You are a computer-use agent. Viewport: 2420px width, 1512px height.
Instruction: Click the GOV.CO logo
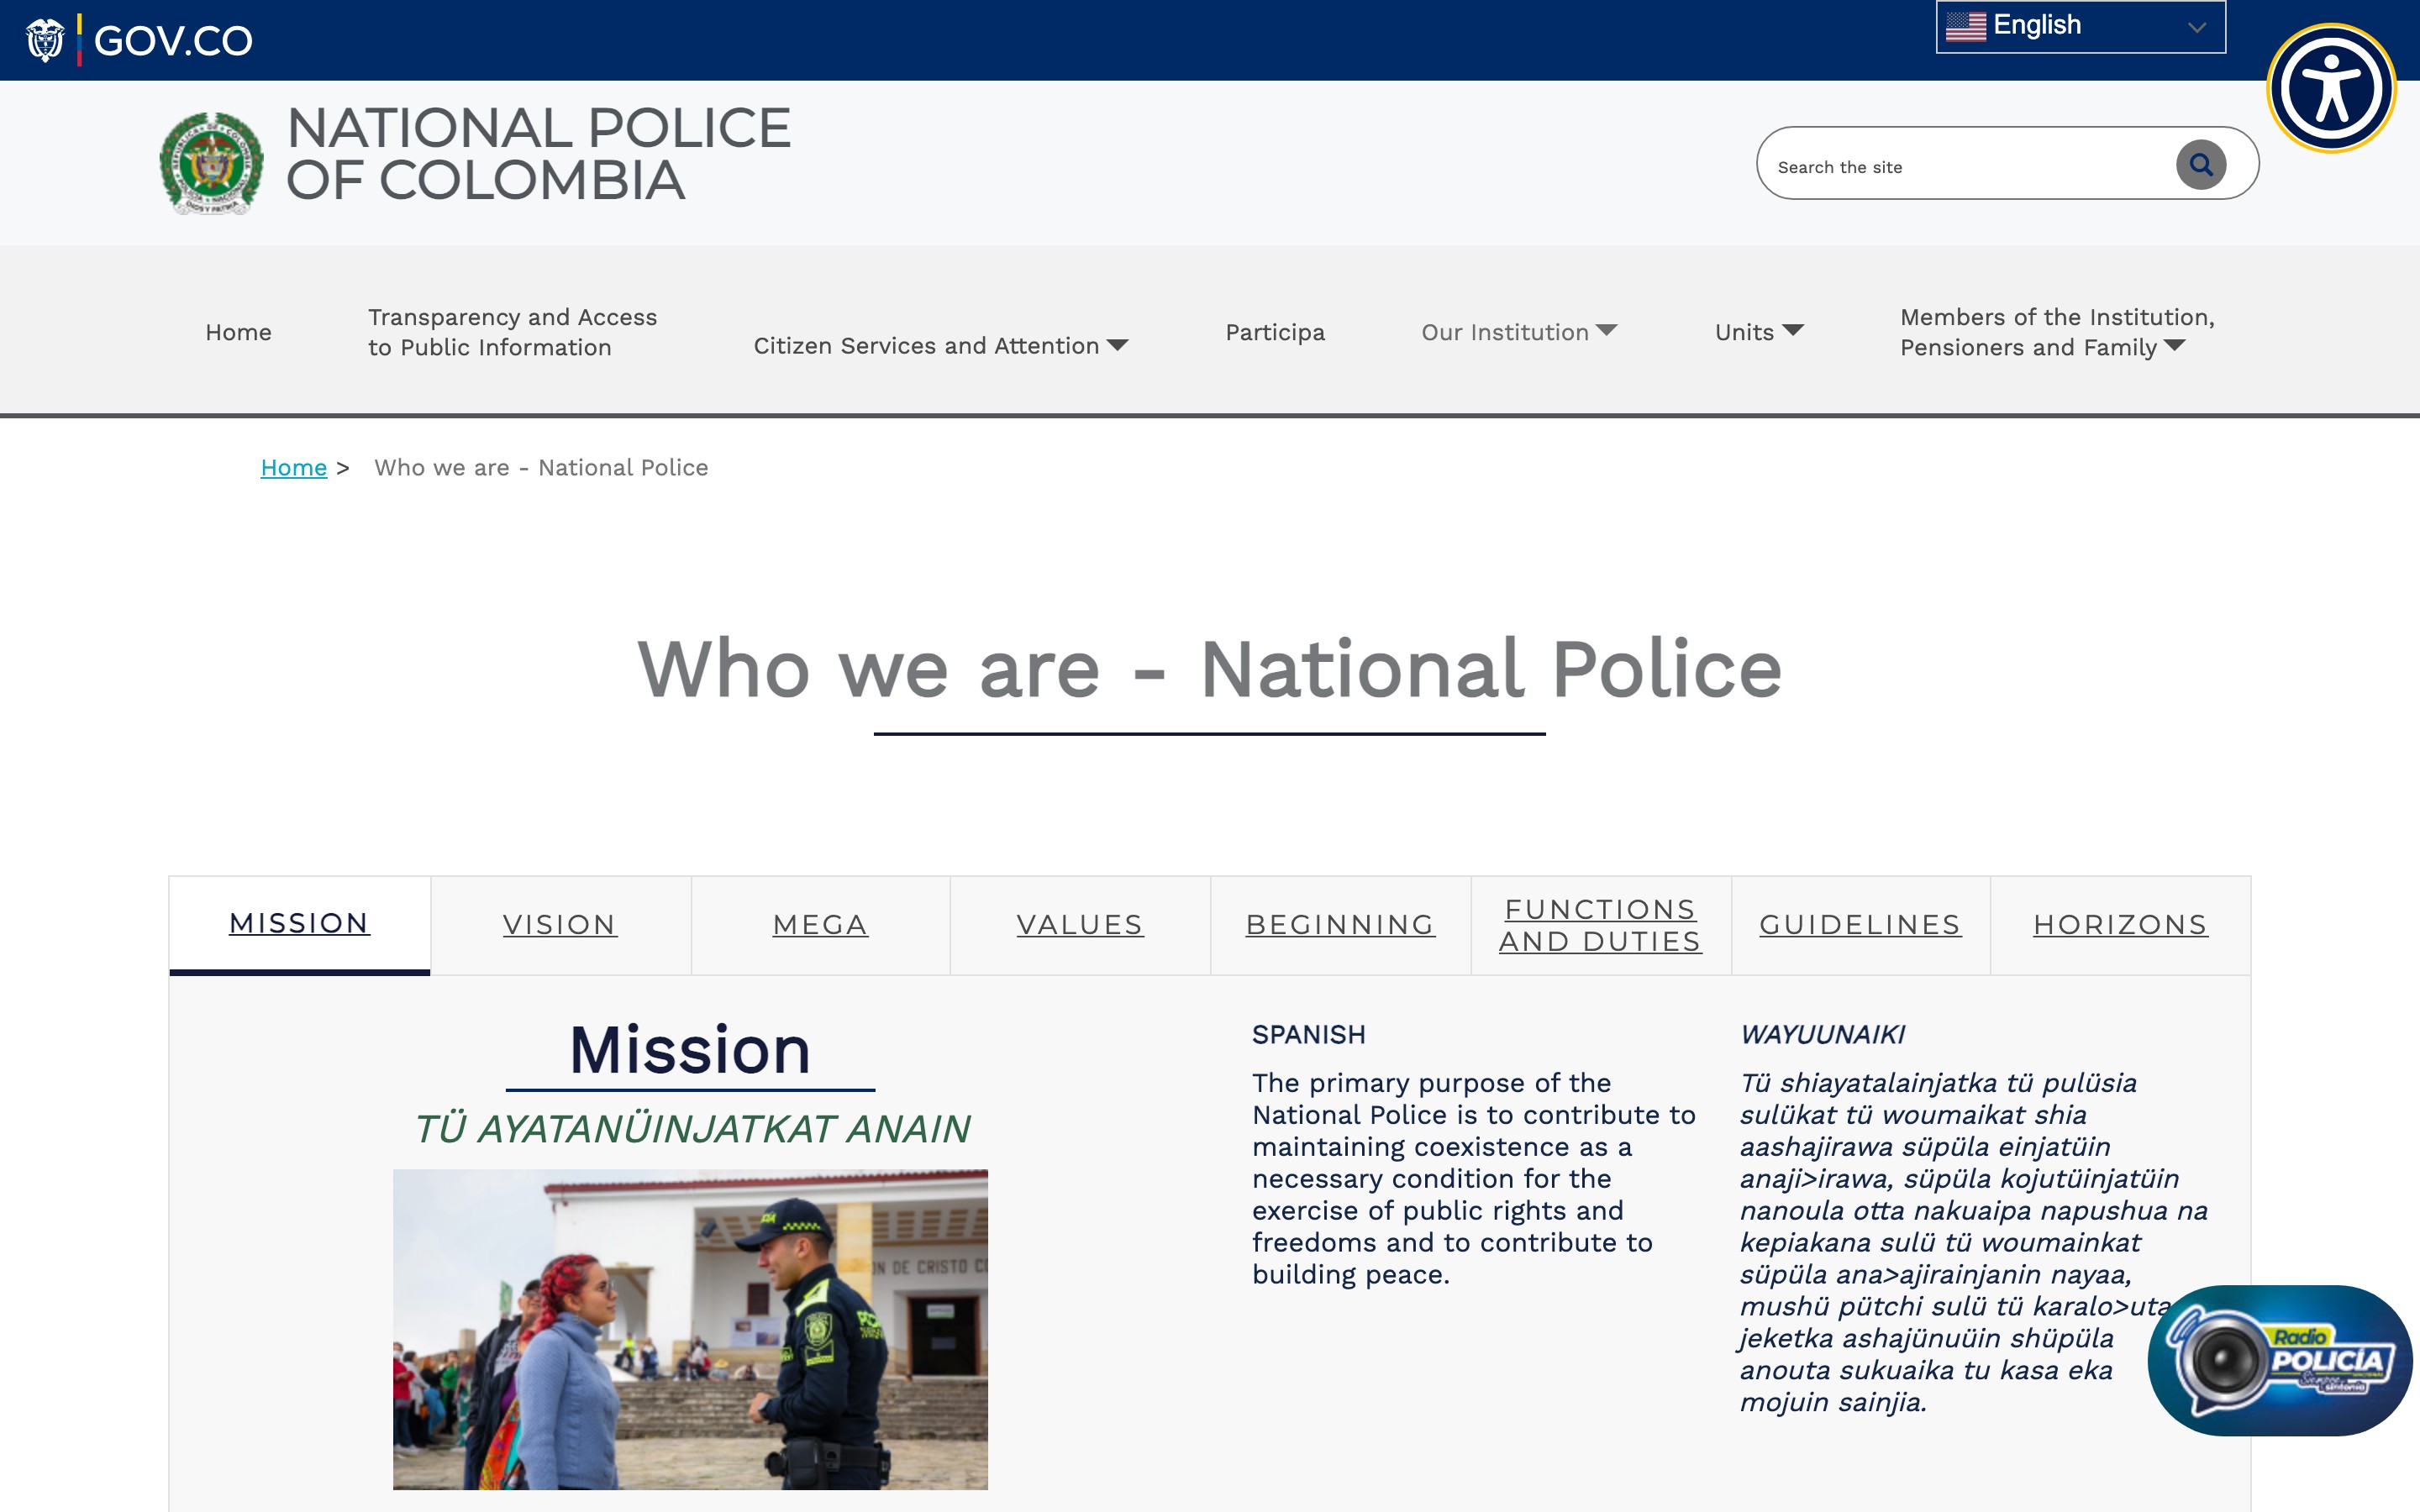[x=139, y=40]
